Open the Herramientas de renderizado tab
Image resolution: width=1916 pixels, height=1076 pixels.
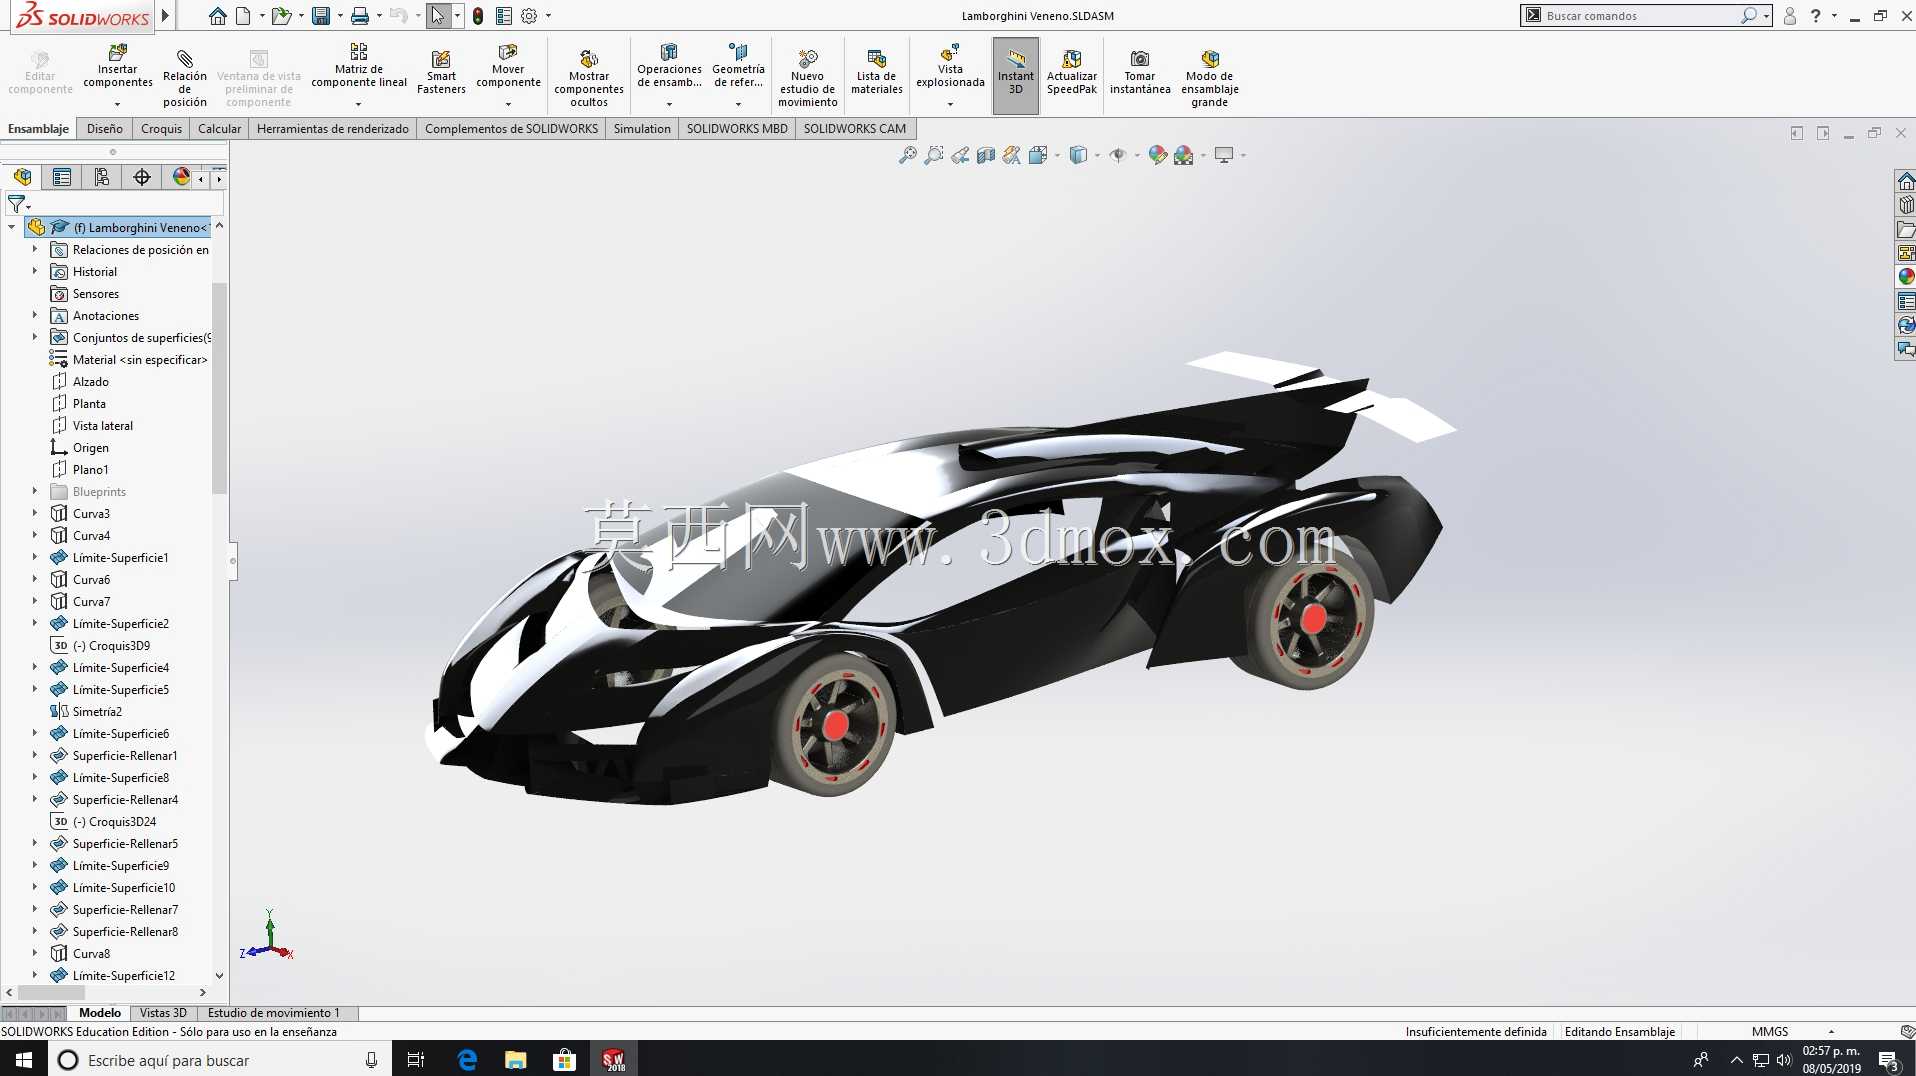point(333,129)
